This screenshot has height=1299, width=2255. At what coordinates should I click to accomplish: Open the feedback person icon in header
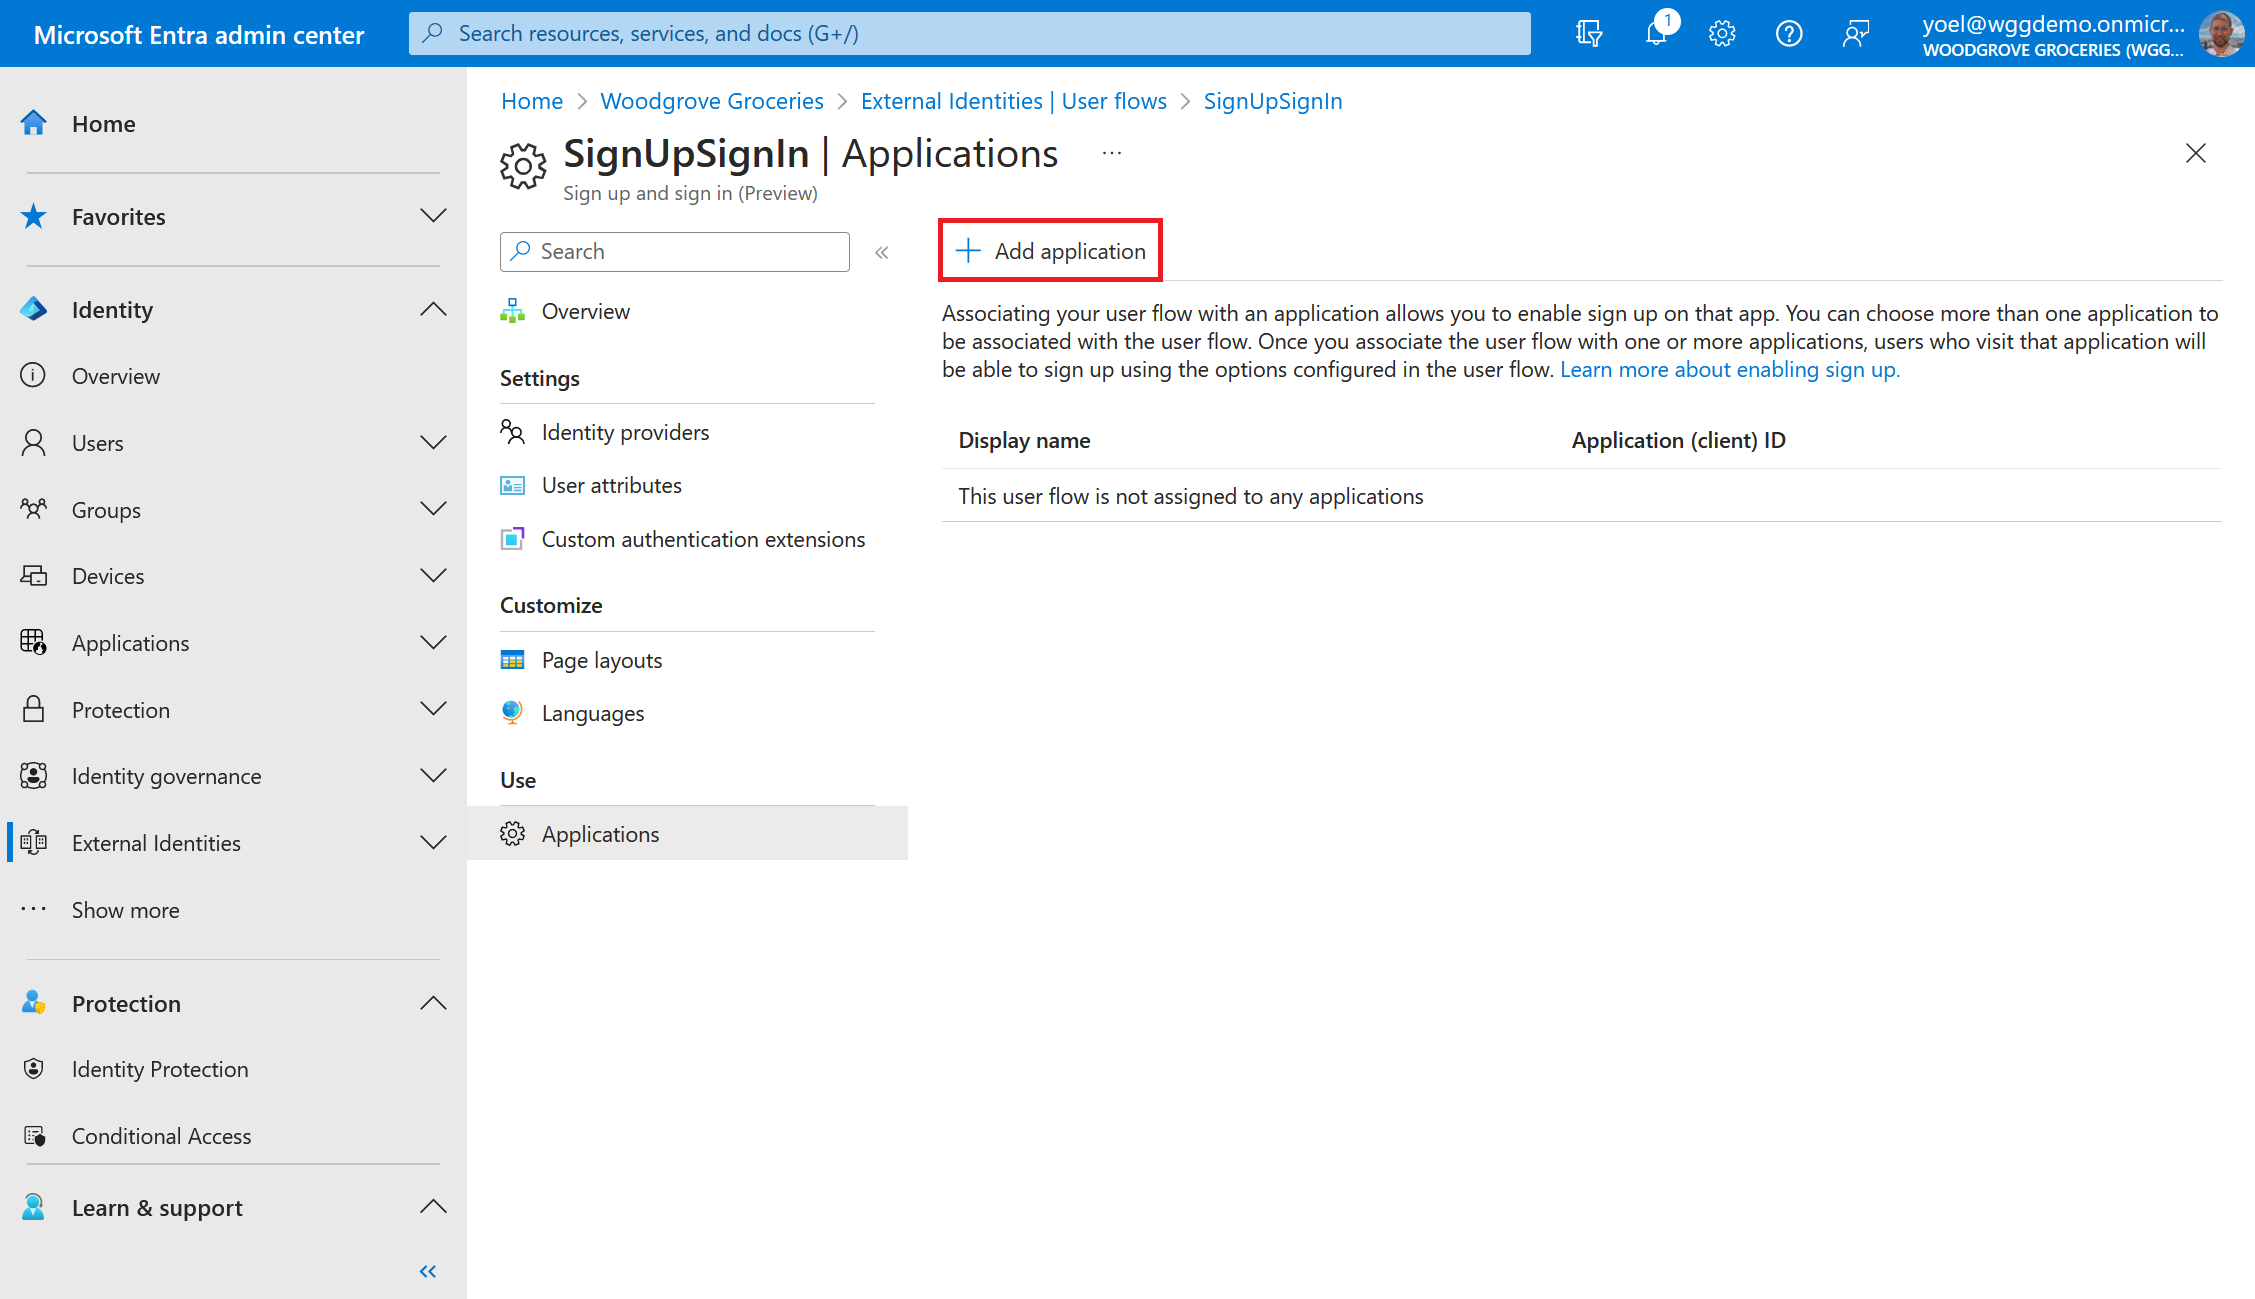[1856, 34]
